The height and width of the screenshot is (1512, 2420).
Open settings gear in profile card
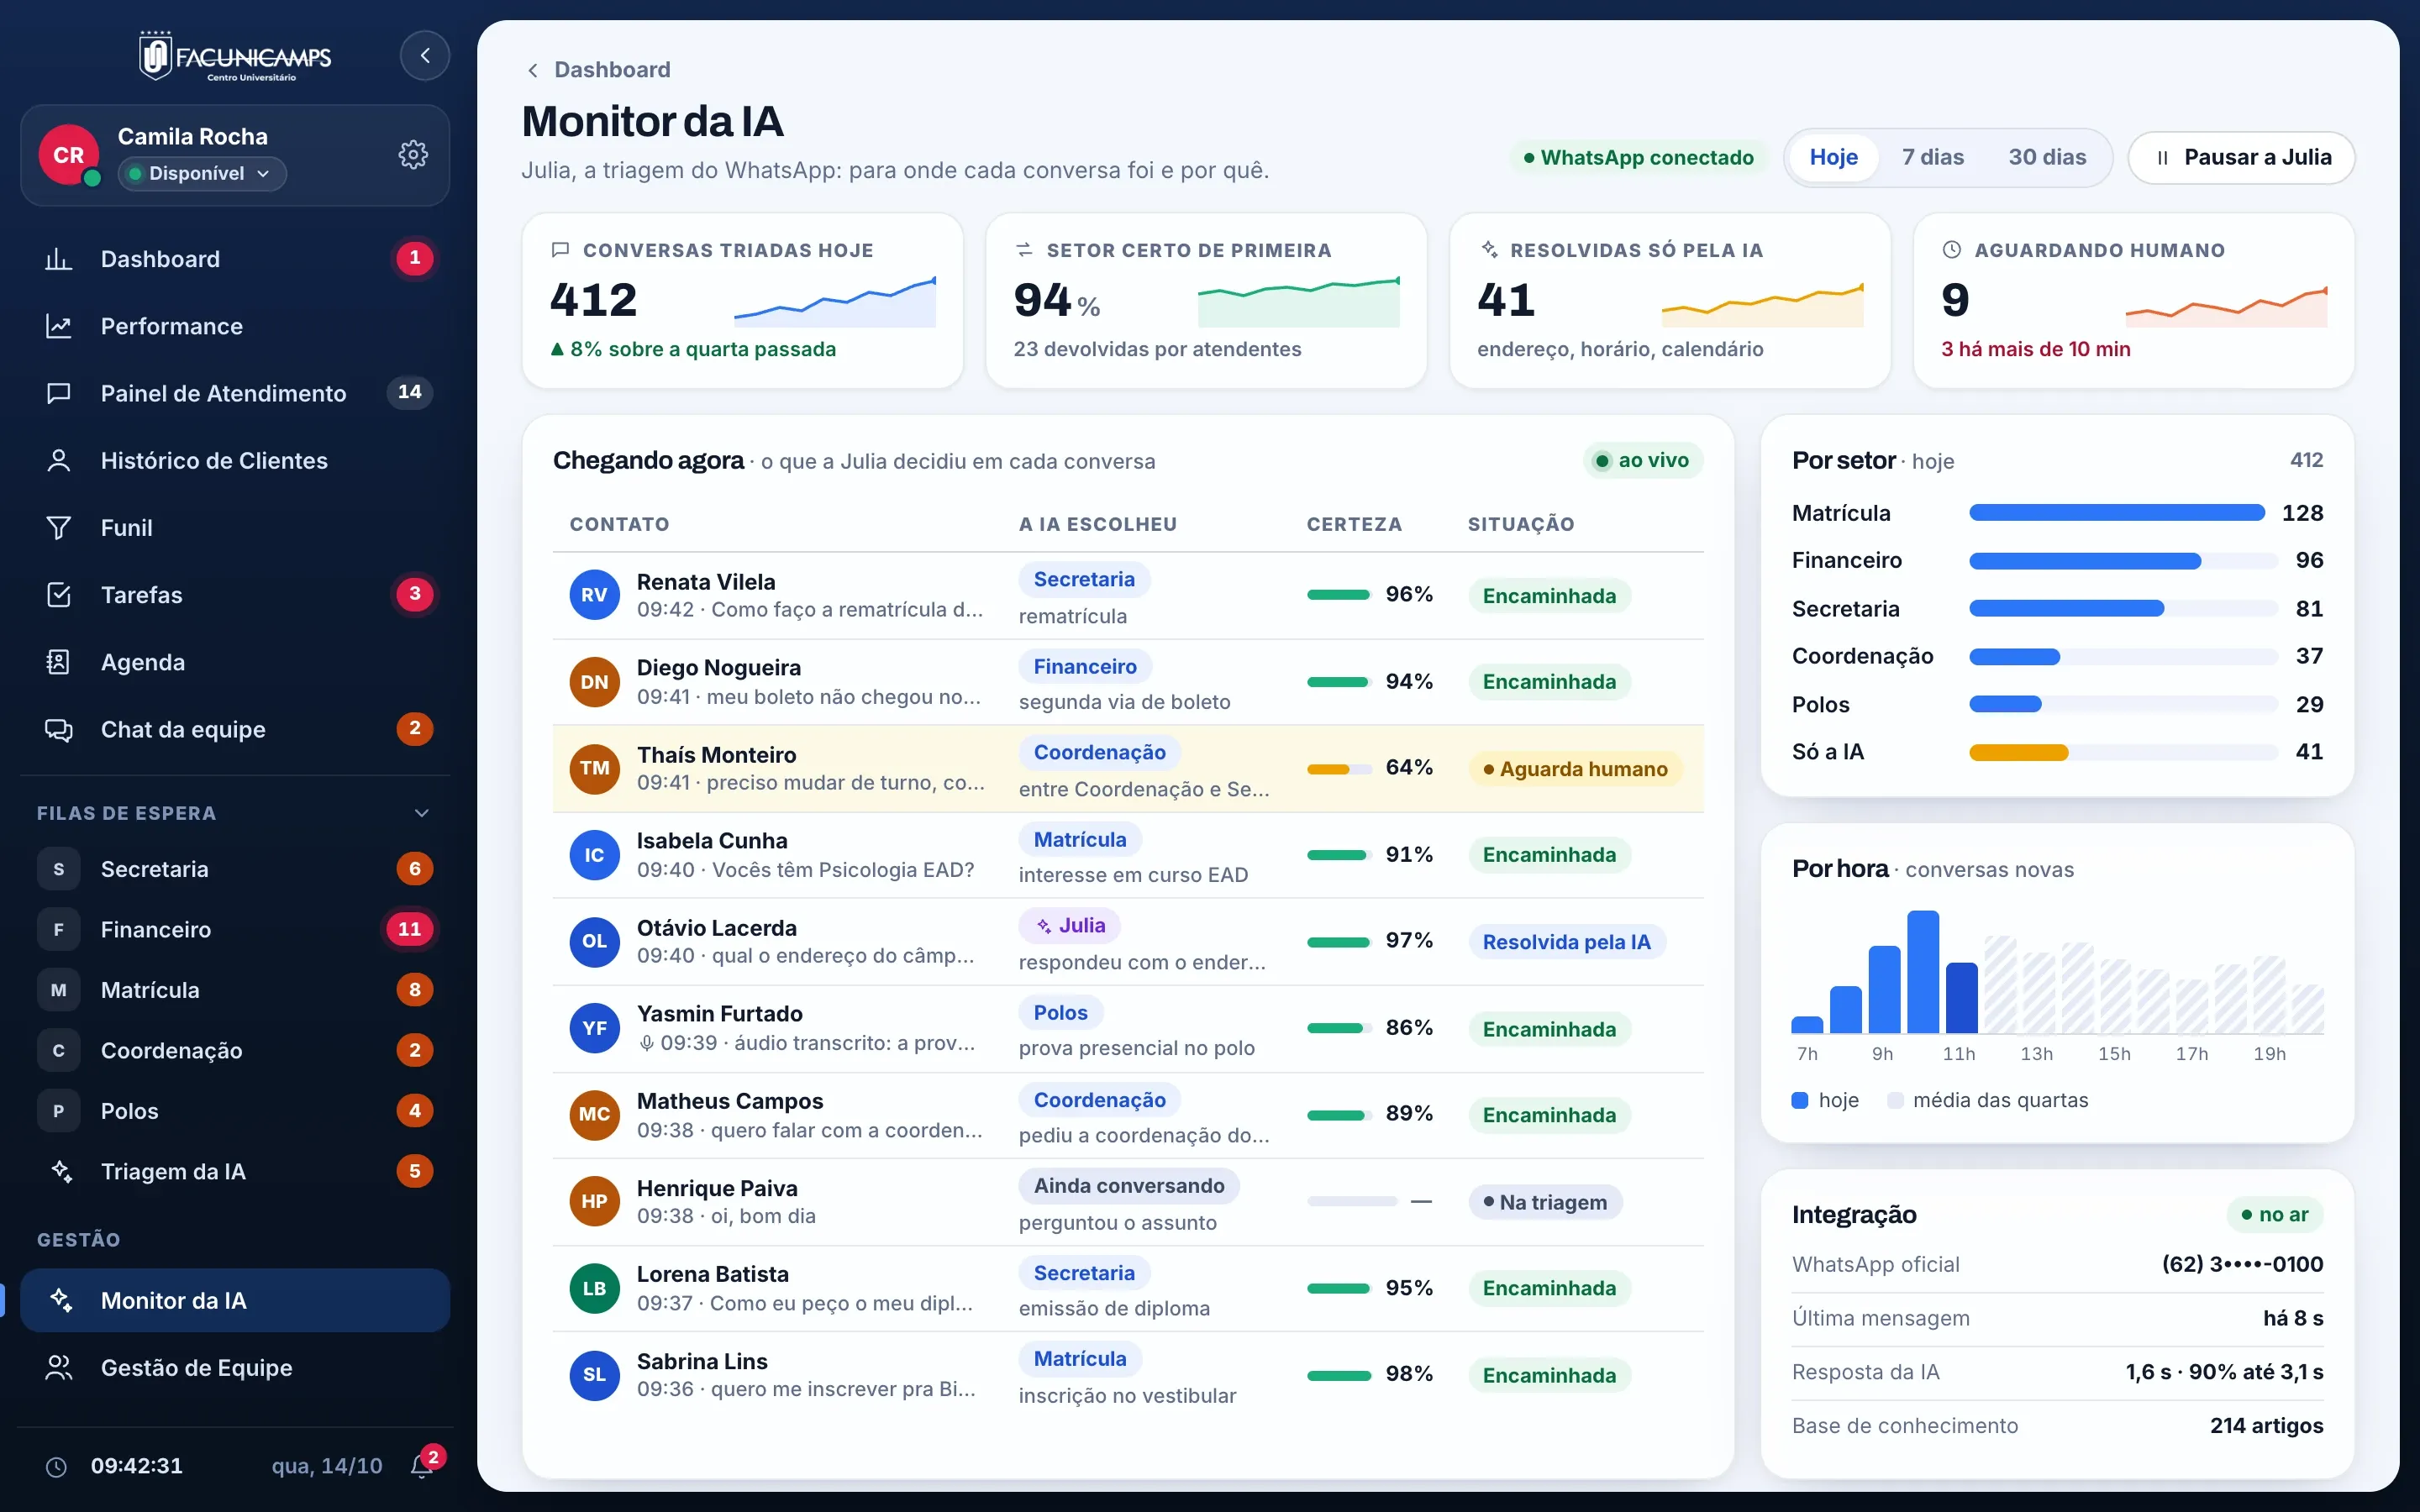(x=413, y=154)
